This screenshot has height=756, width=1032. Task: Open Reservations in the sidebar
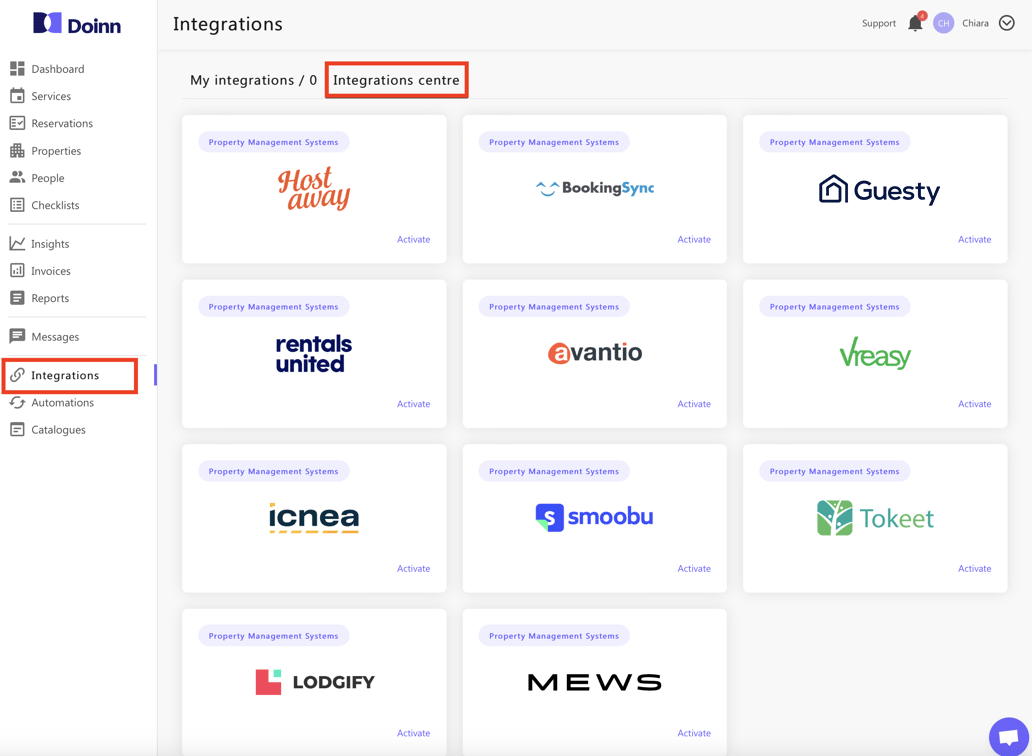click(x=61, y=124)
